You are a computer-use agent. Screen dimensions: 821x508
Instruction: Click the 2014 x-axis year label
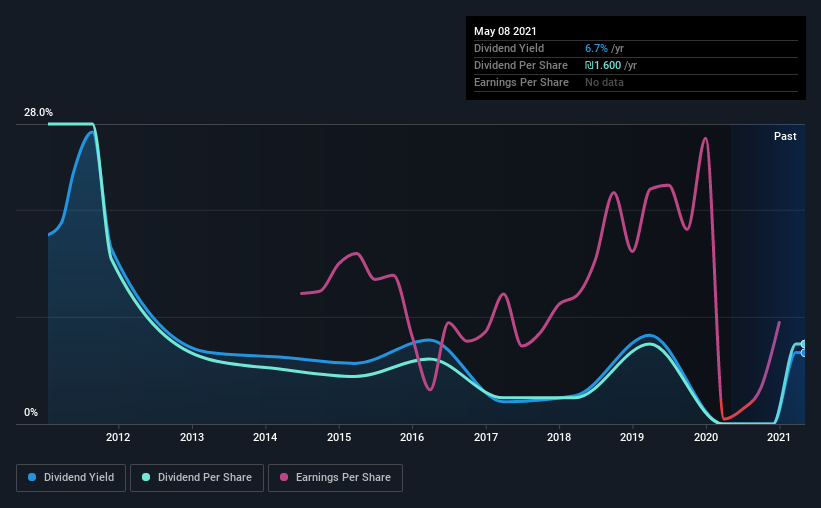[x=265, y=437]
